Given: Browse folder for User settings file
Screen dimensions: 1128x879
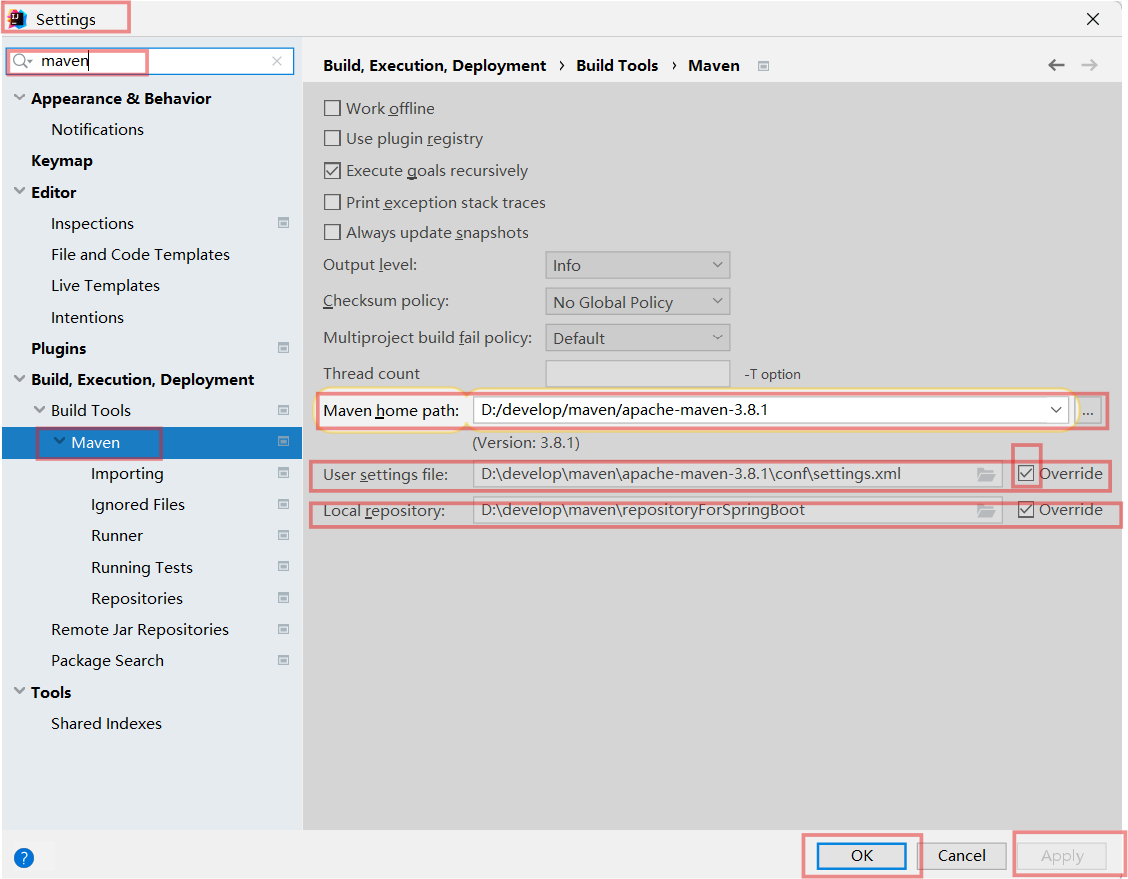Looking at the screenshot, I should (x=986, y=474).
